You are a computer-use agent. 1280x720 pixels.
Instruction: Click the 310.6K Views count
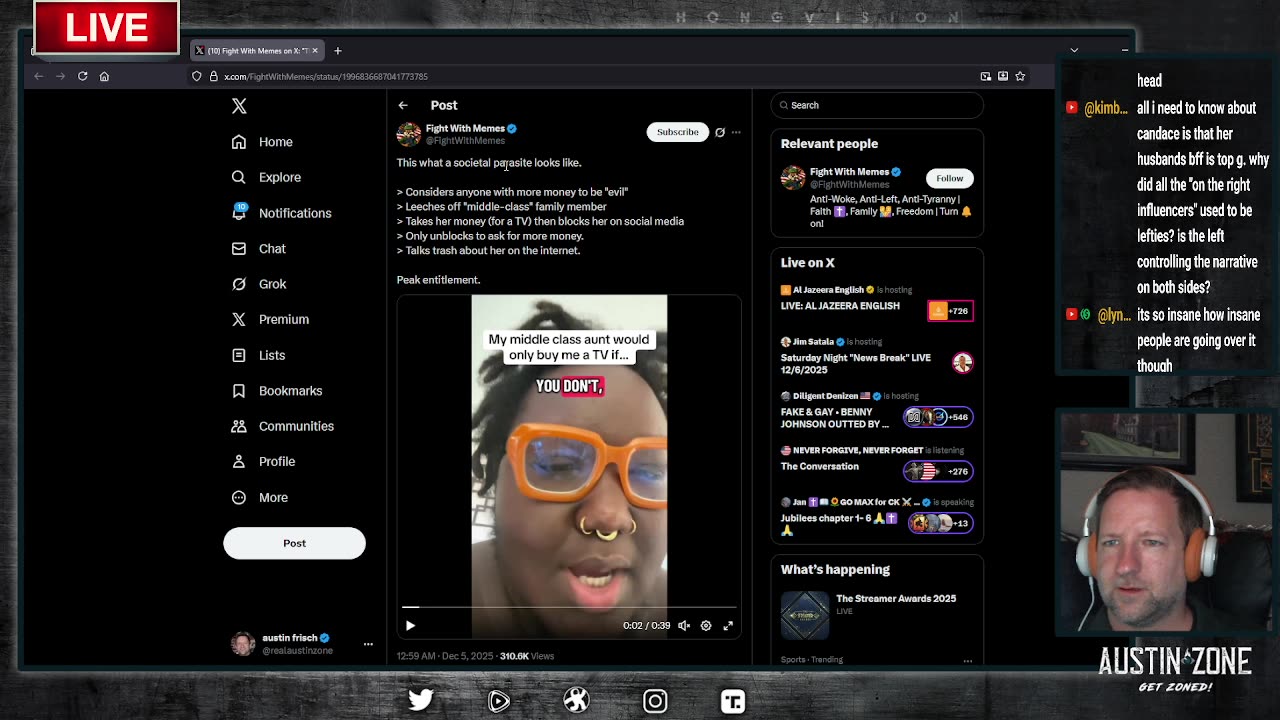coord(527,656)
